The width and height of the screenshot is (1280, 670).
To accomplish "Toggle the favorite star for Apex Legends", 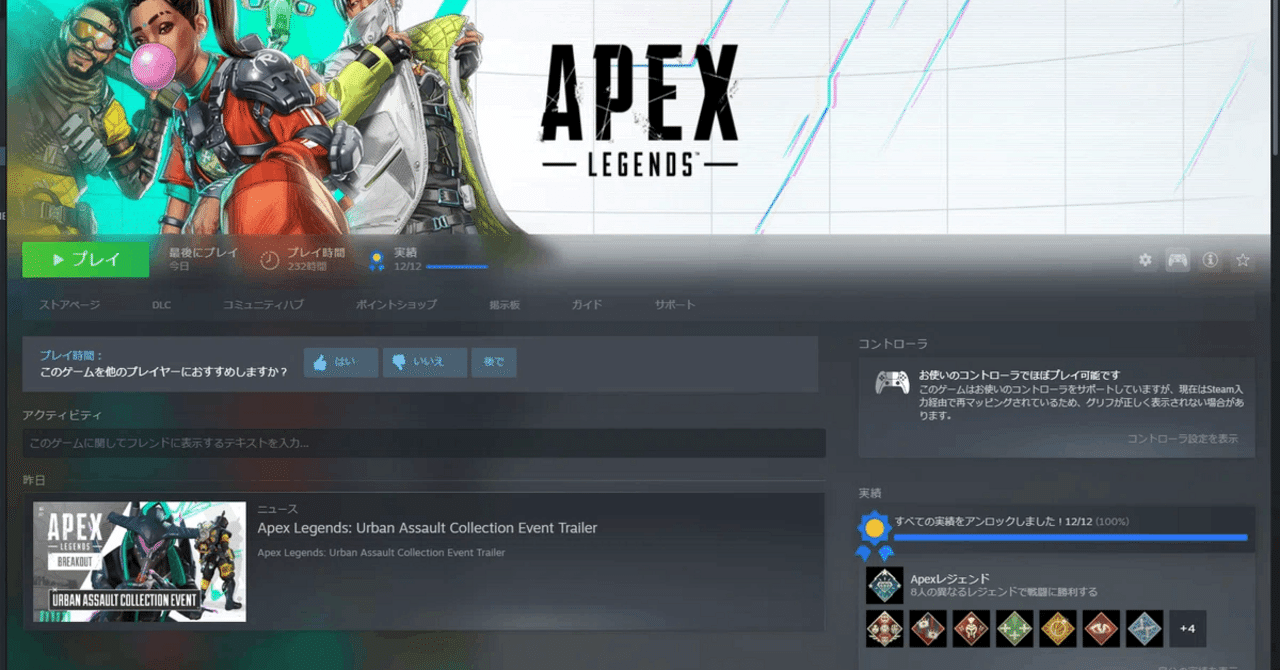I will 1242,259.
